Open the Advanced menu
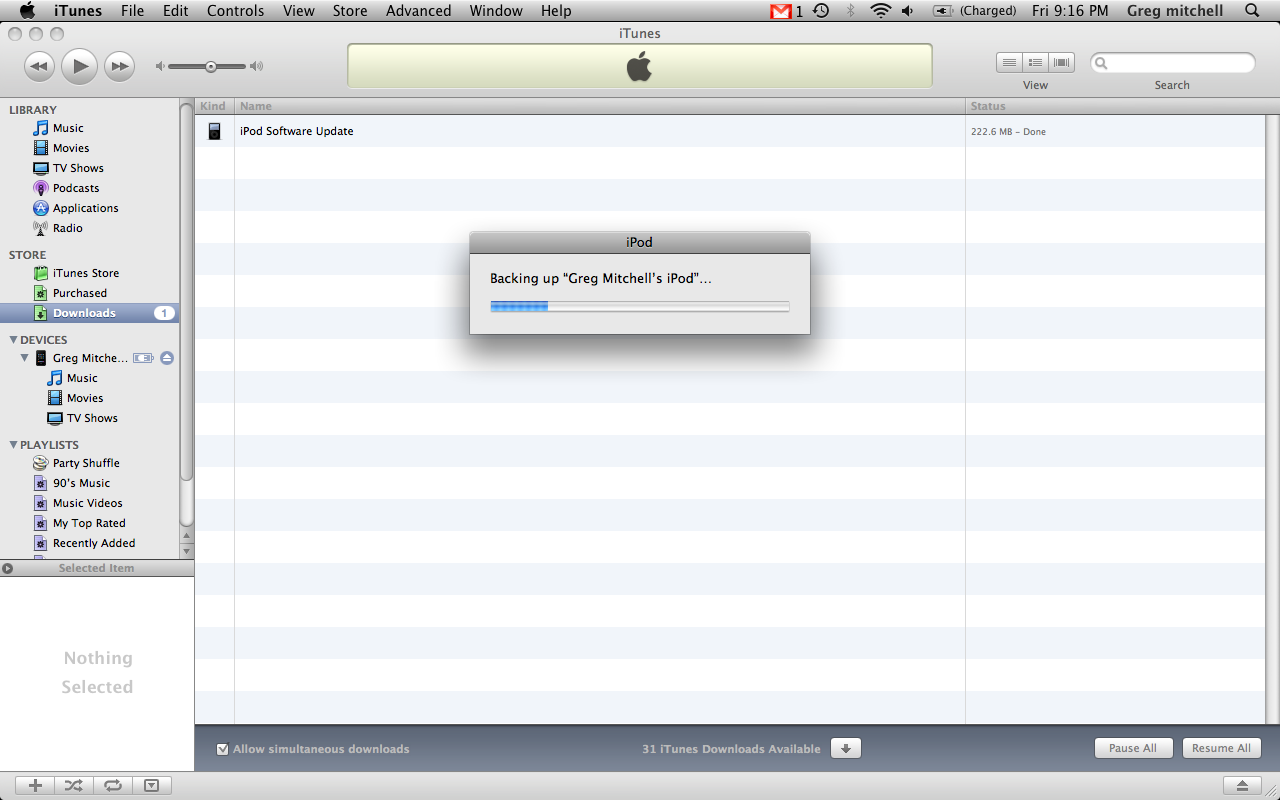 [418, 11]
